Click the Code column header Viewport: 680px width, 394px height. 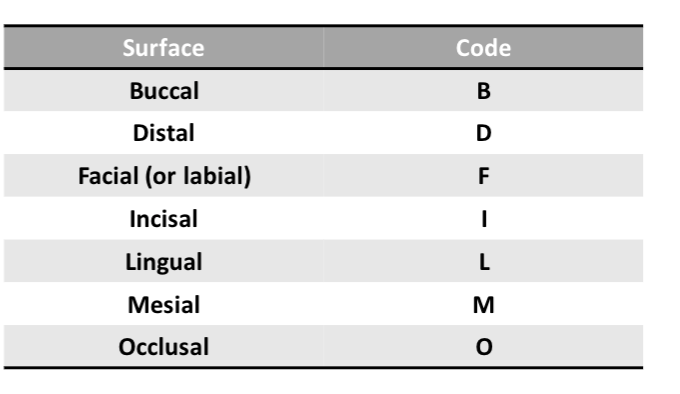(483, 47)
